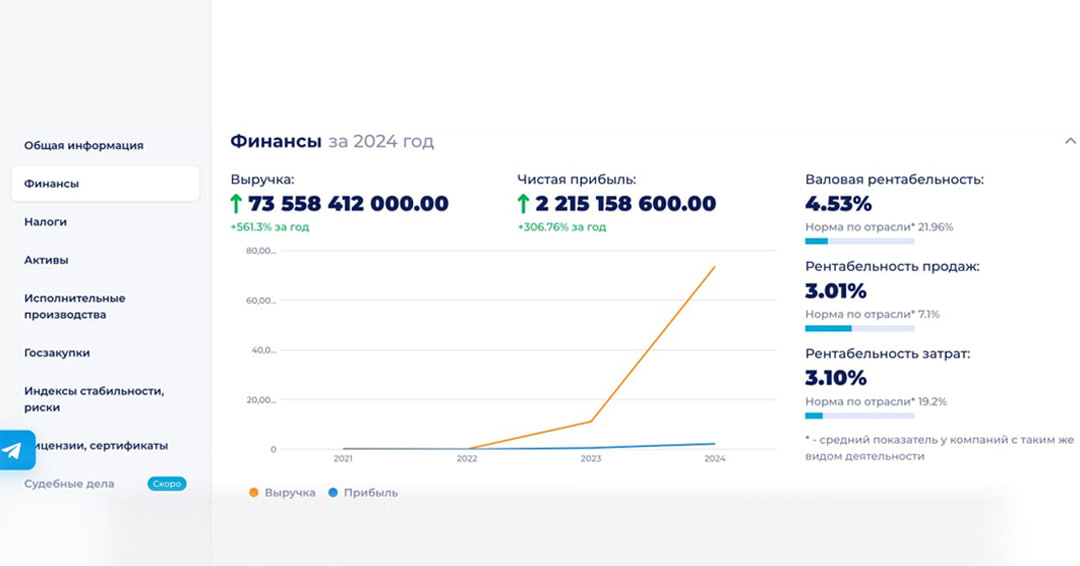The width and height of the screenshot is (1080, 566).
Task: Open the Общая информация section
Action: [84, 146]
